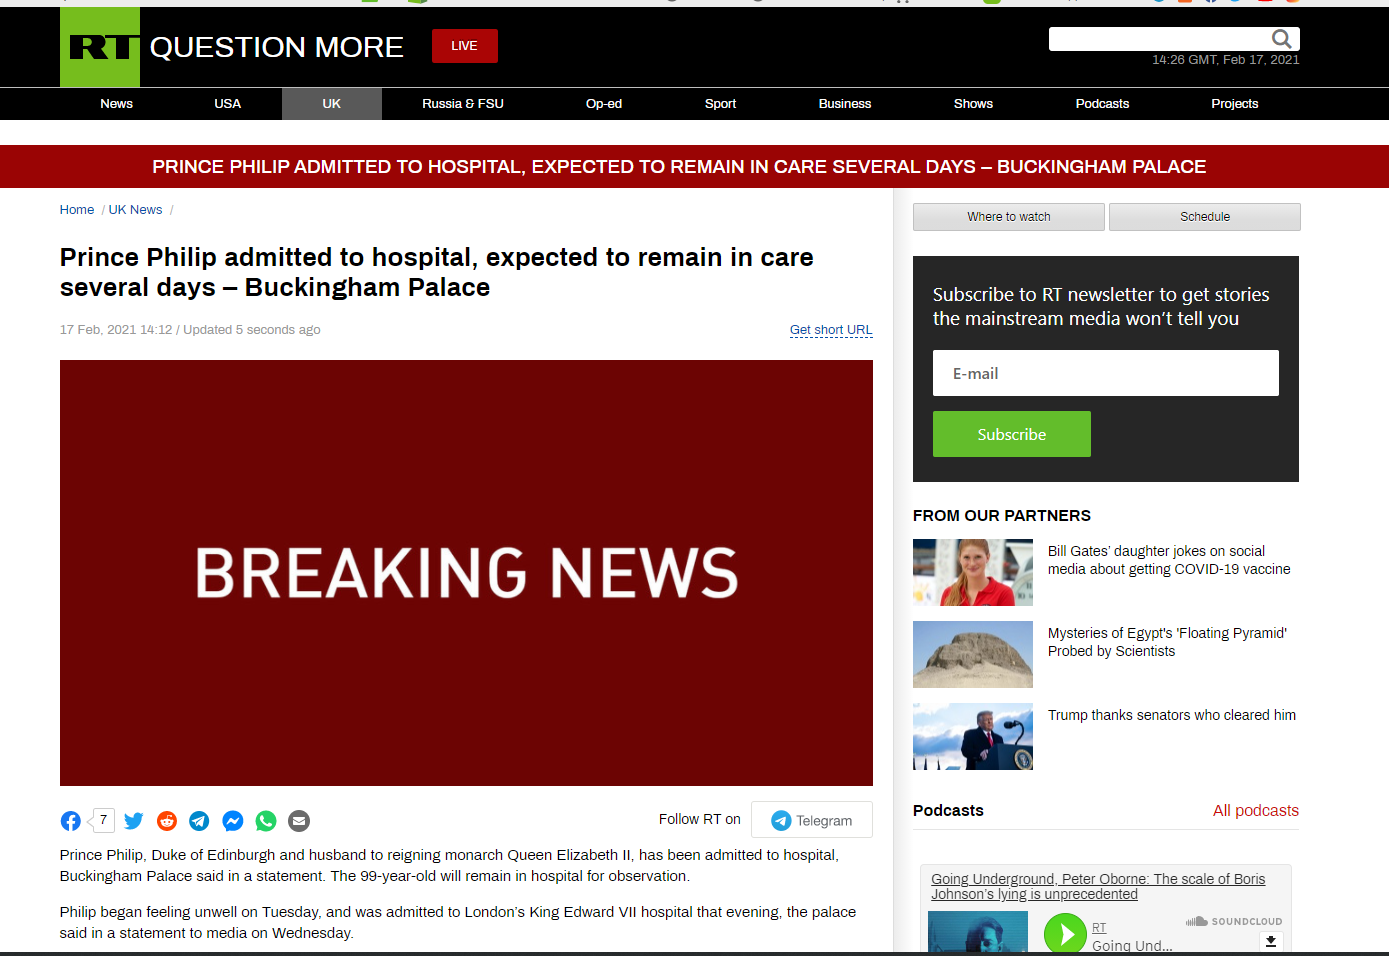Focus the E-mail newsletter field
1389x956 pixels.
[x=1106, y=373]
